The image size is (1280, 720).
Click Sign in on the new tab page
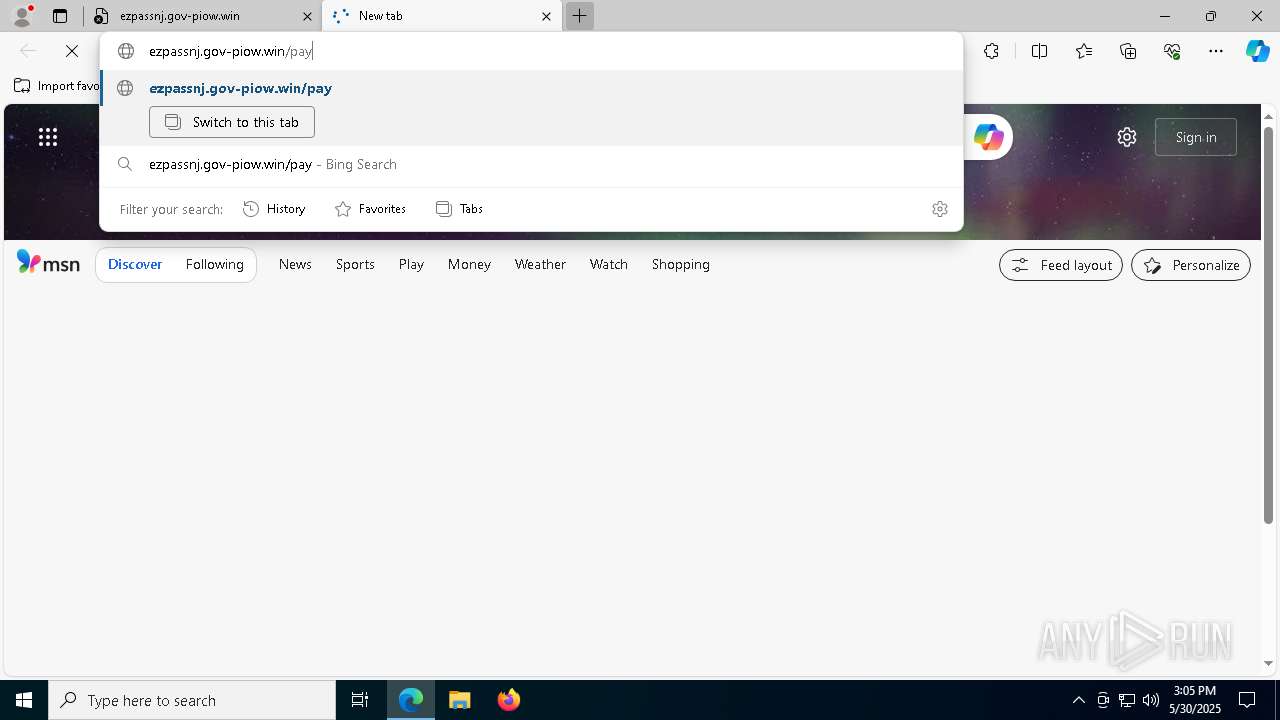click(x=1196, y=137)
